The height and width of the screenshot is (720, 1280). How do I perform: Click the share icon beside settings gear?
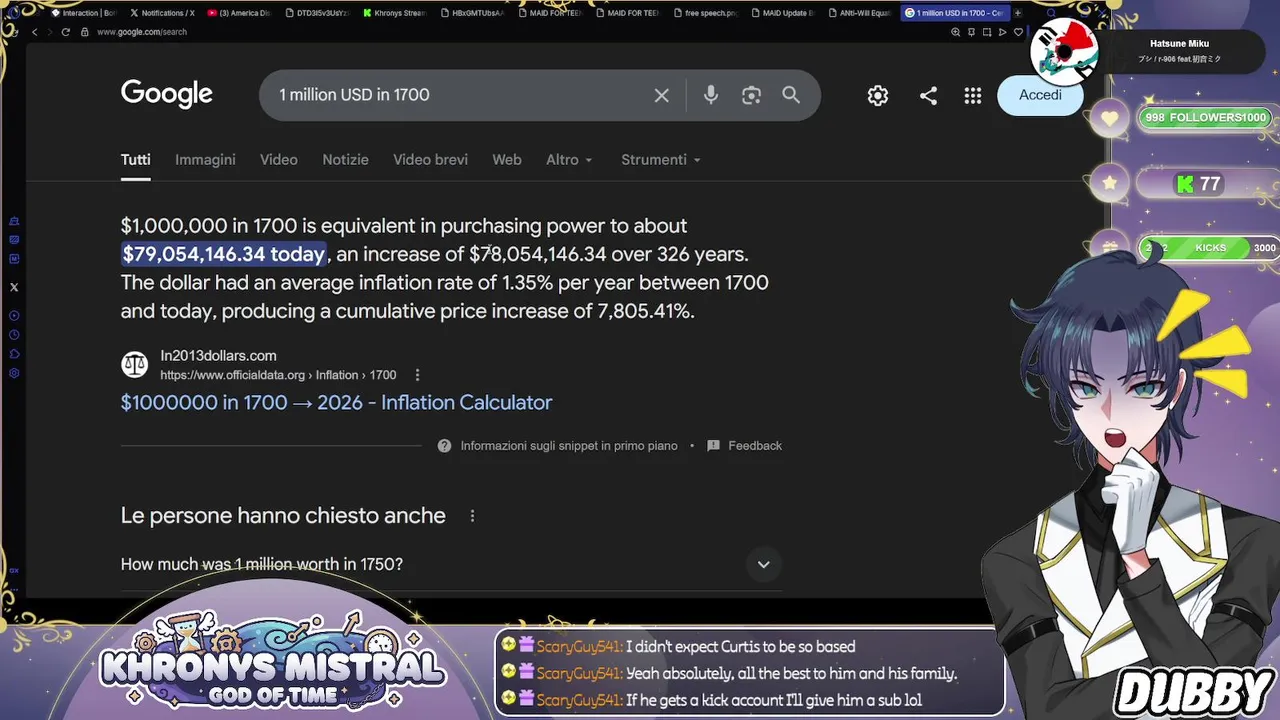coord(929,95)
